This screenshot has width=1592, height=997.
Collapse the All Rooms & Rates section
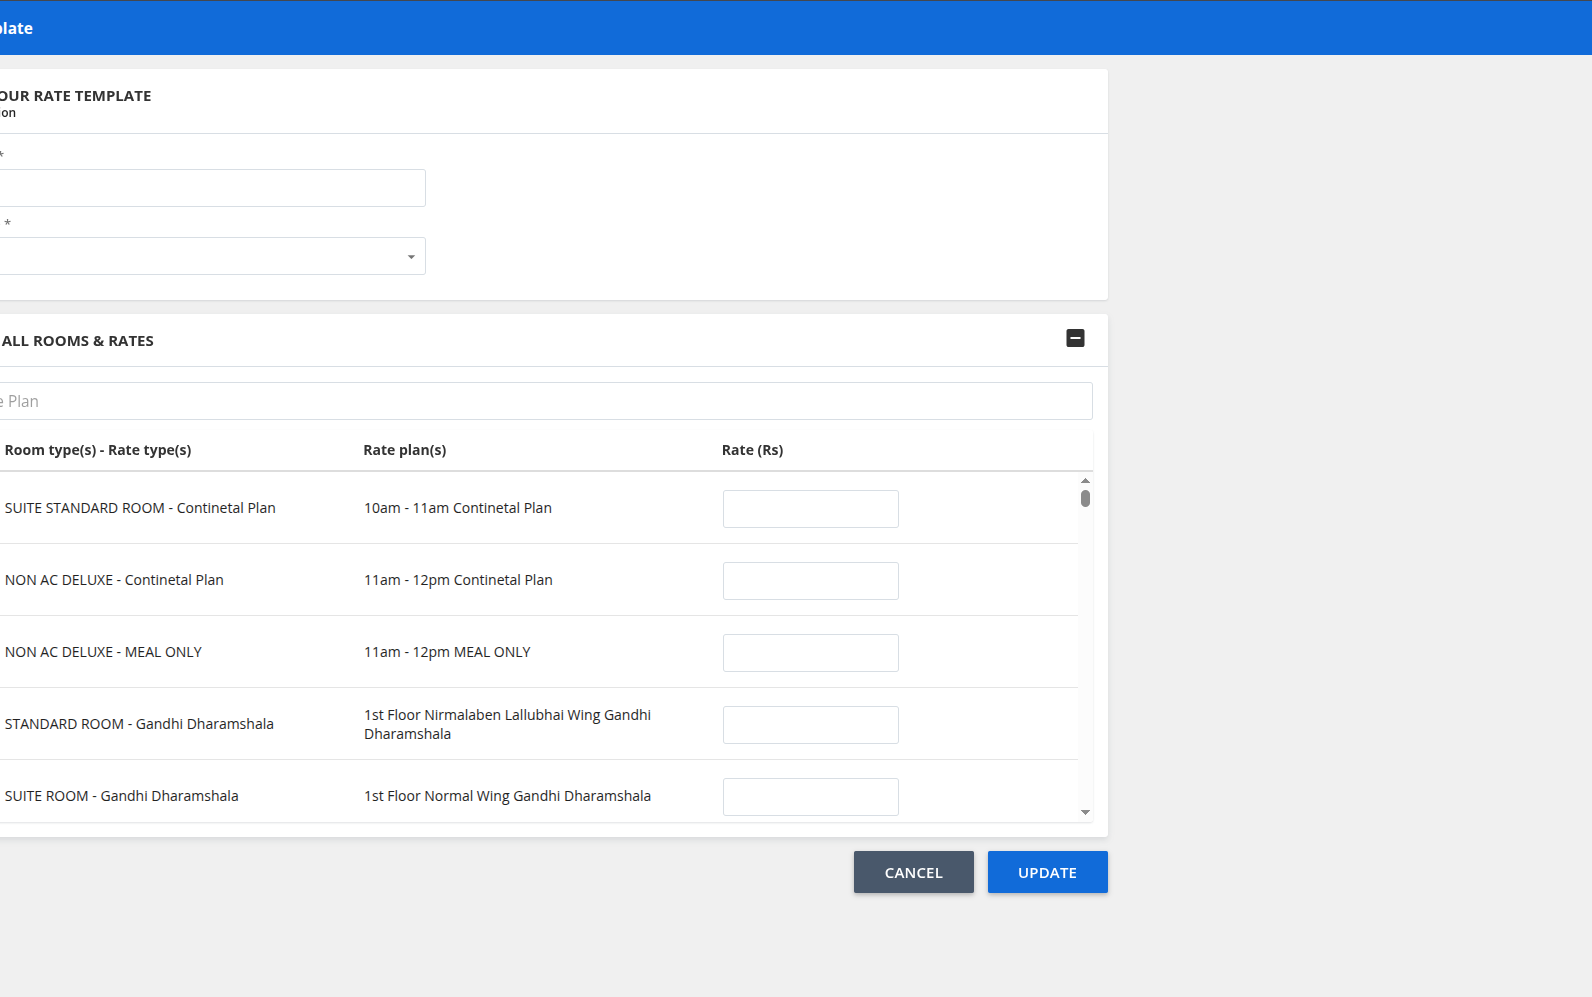[x=1075, y=339]
